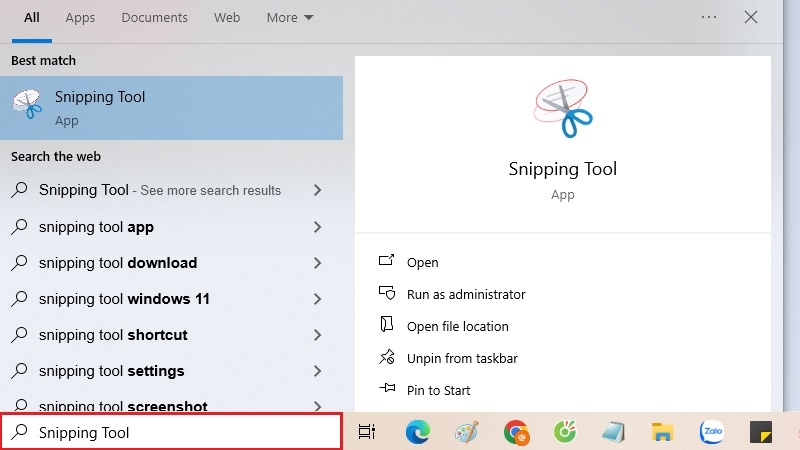Click the pin icon beside Pin to Start
This screenshot has width=800, height=450.
(387, 388)
